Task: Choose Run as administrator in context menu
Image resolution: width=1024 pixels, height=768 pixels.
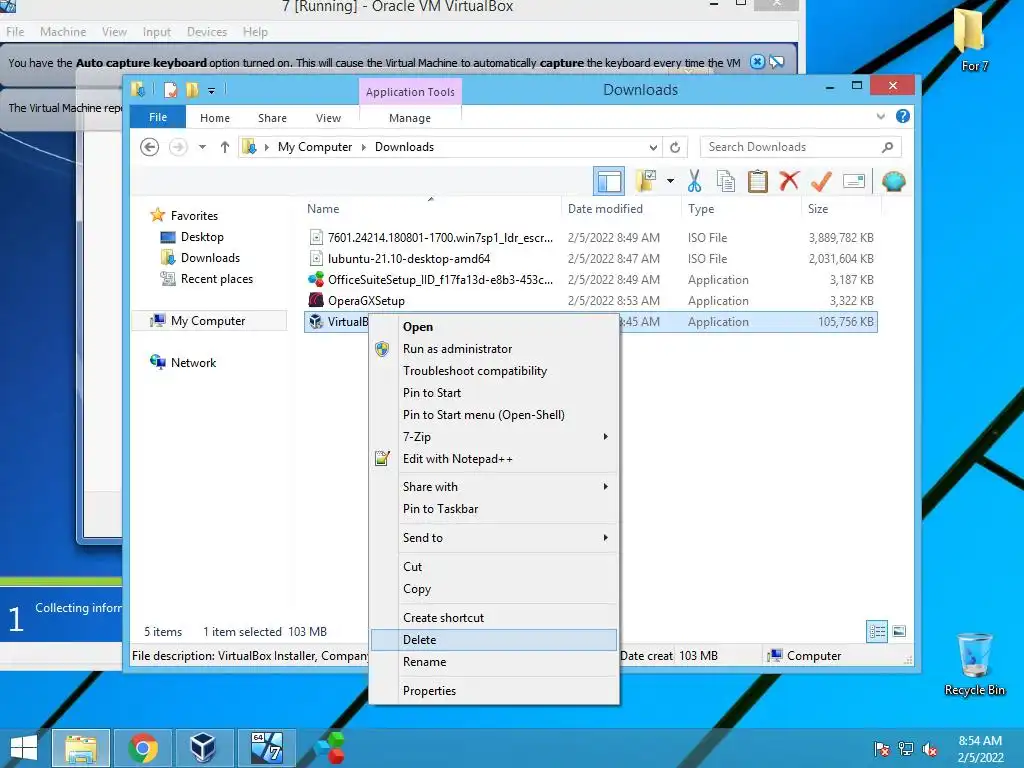Action: pos(494,349)
